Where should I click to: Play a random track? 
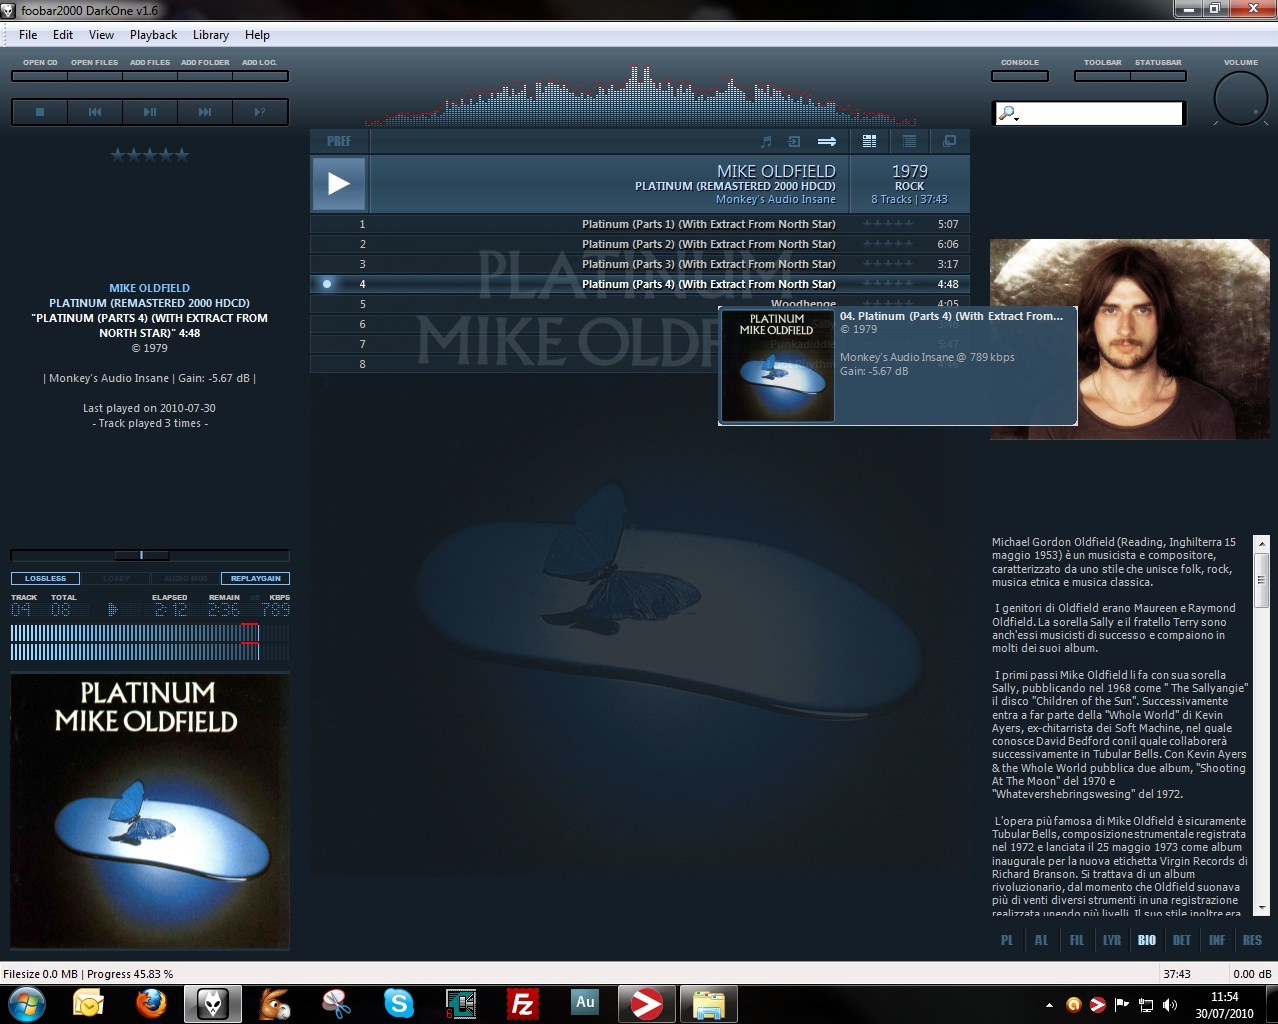[x=260, y=112]
